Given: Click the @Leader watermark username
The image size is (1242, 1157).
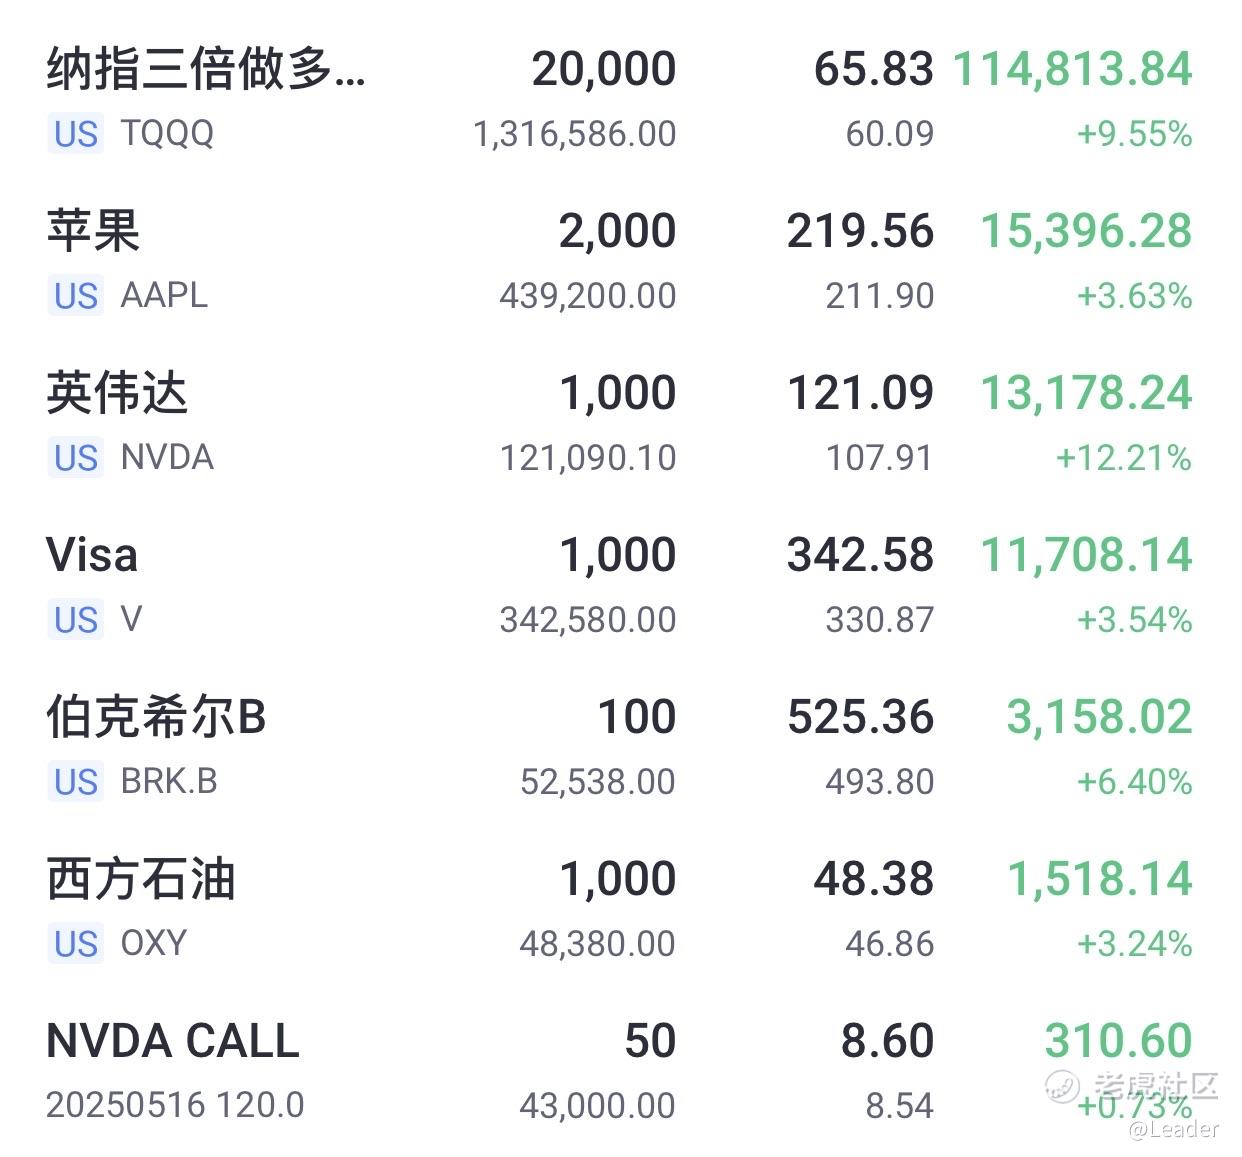Looking at the screenshot, I should coord(1174,1129).
